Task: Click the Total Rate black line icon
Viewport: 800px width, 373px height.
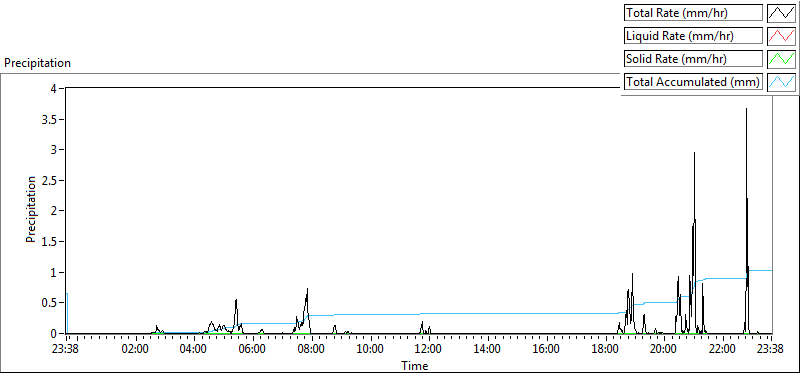Action: point(782,13)
